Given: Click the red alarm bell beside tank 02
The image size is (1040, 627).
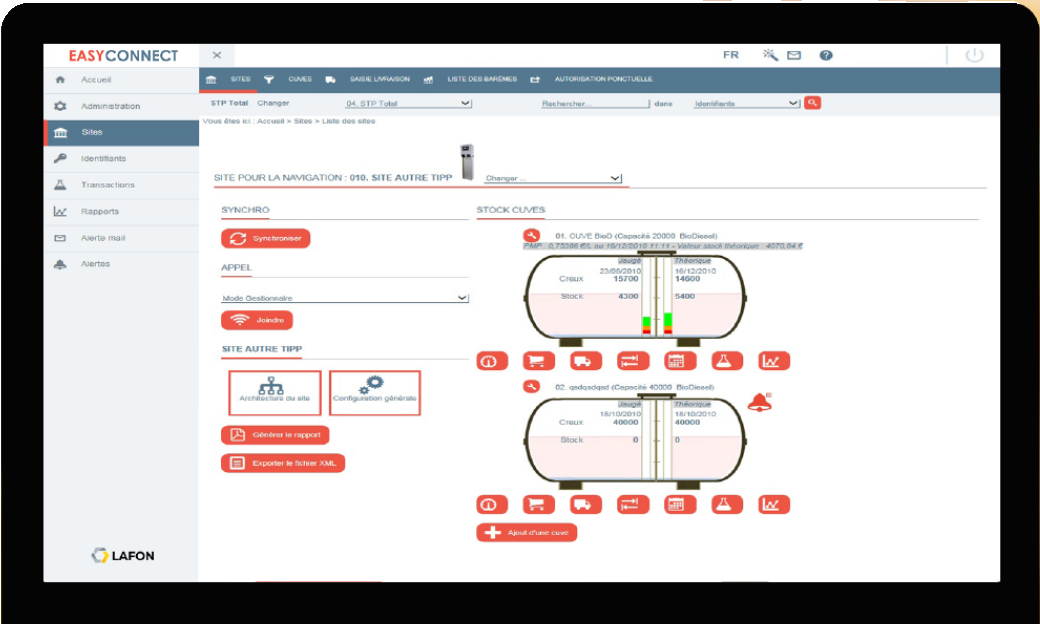Looking at the screenshot, I should click(x=759, y=402).
